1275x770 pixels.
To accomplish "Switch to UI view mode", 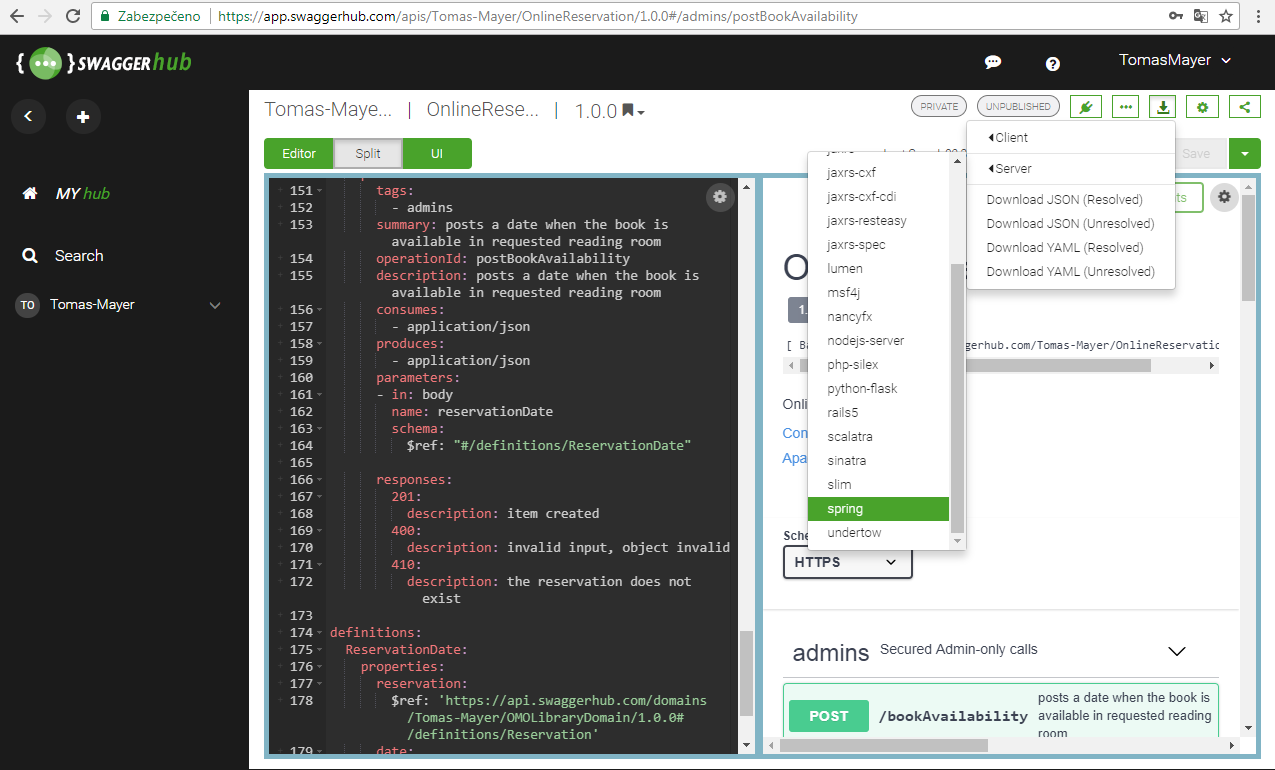I will [x=437, y=154].
